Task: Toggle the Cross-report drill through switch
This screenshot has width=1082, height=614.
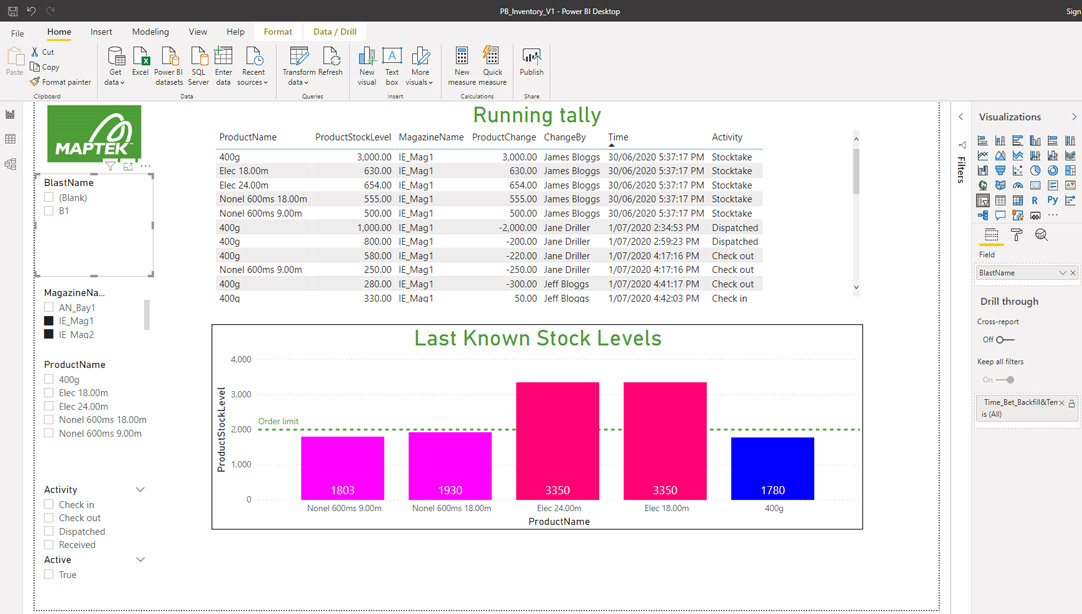Action: pos(1004,340)
